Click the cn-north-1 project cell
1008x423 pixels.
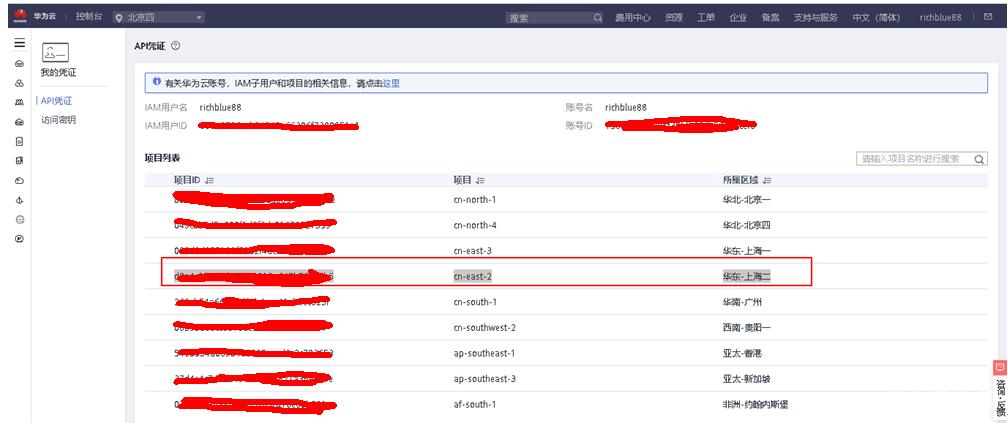(x=474, y=199)
